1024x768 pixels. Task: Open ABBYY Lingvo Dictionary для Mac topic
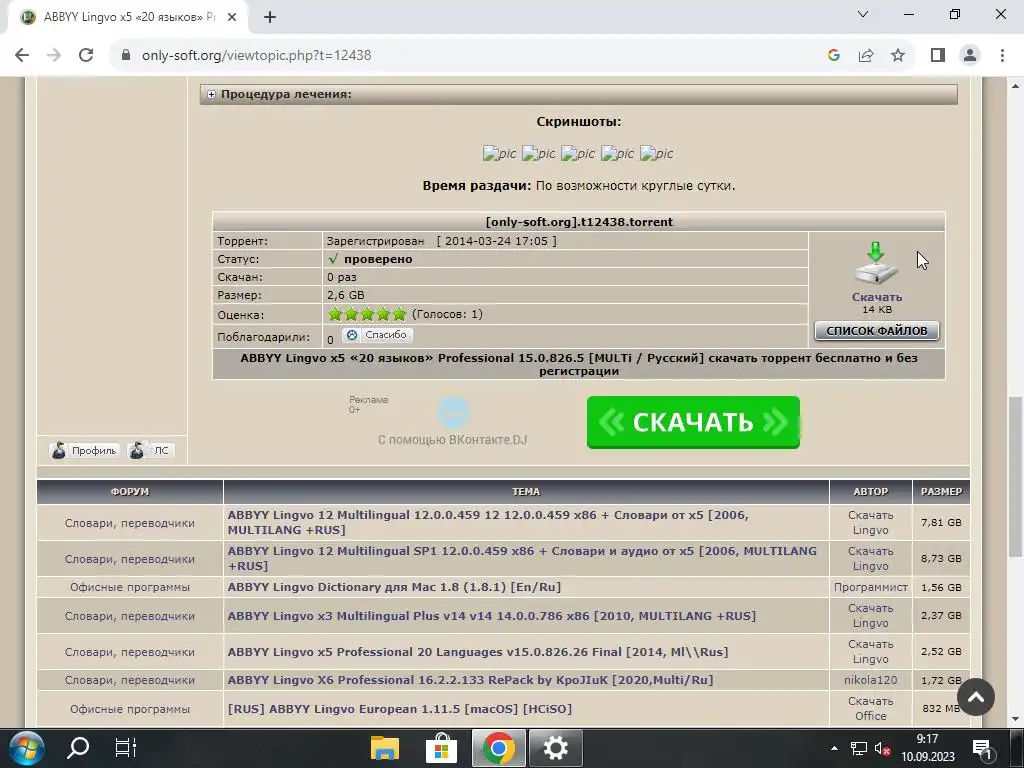coord(394,587)
